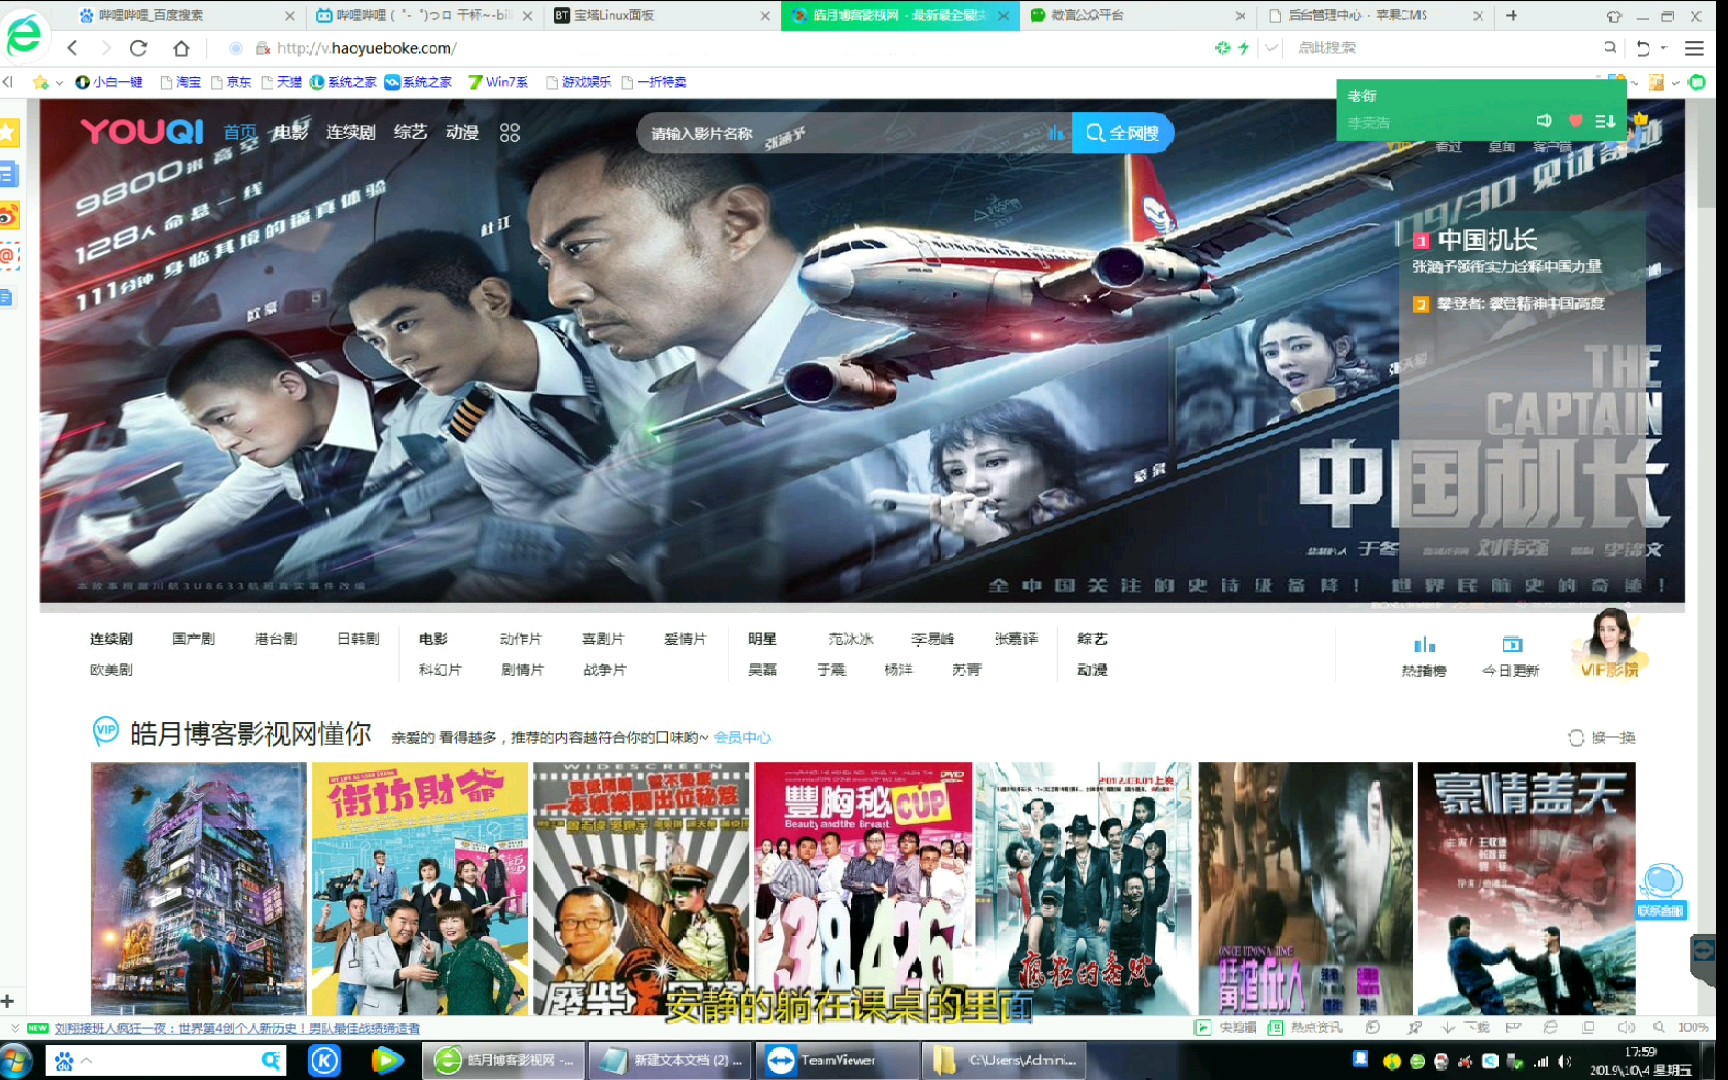
Task: Open the browser home page
Action: click(181, 48)
